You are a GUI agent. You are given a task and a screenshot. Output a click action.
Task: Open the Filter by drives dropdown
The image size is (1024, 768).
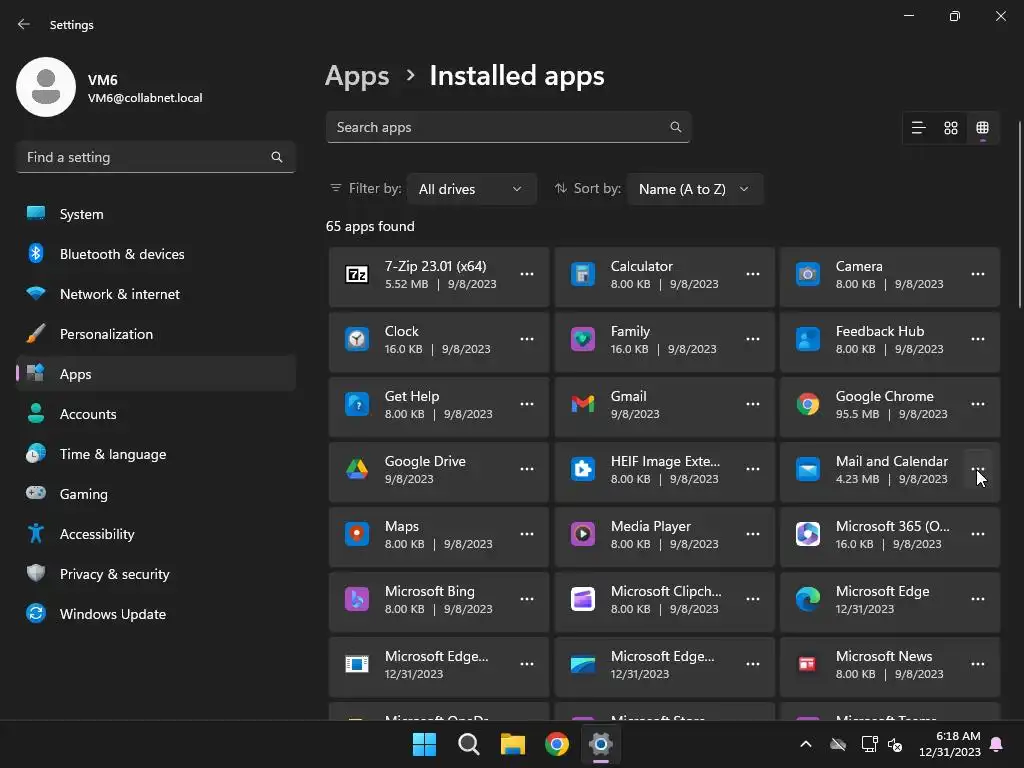(x=471, y=189)
